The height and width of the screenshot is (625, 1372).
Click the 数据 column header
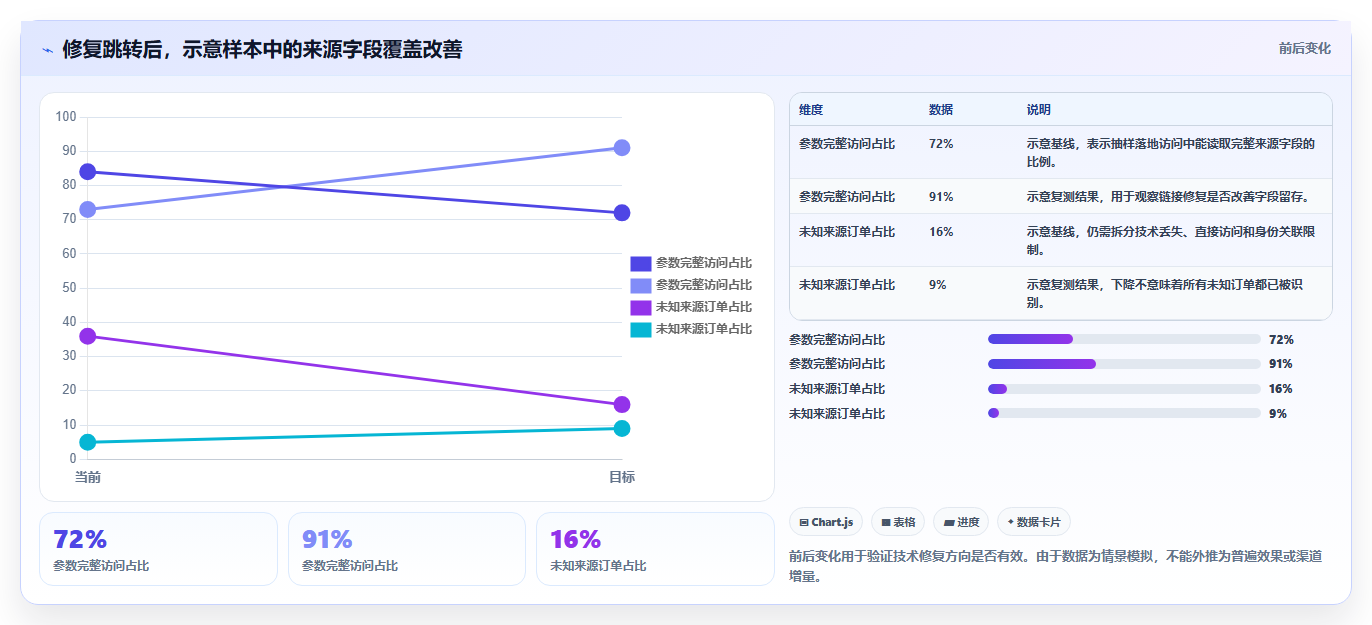click(941, 109)
